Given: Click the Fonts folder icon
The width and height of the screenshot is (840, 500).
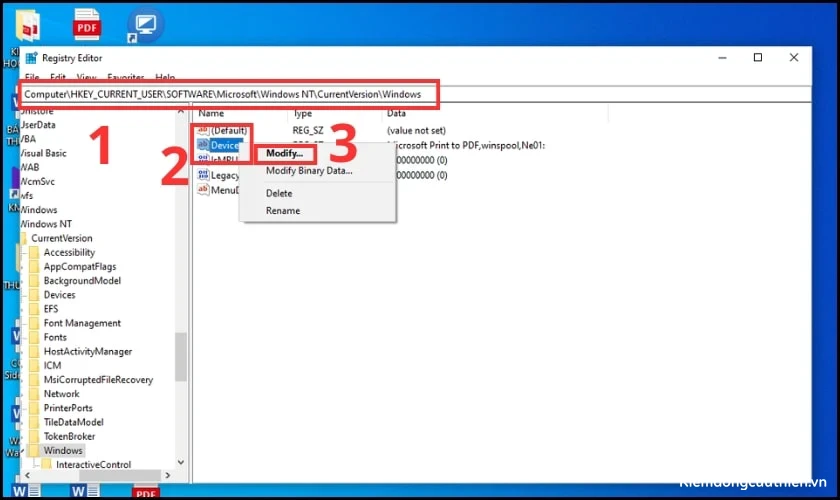Looking at the screenshot, I should (34, 337).
